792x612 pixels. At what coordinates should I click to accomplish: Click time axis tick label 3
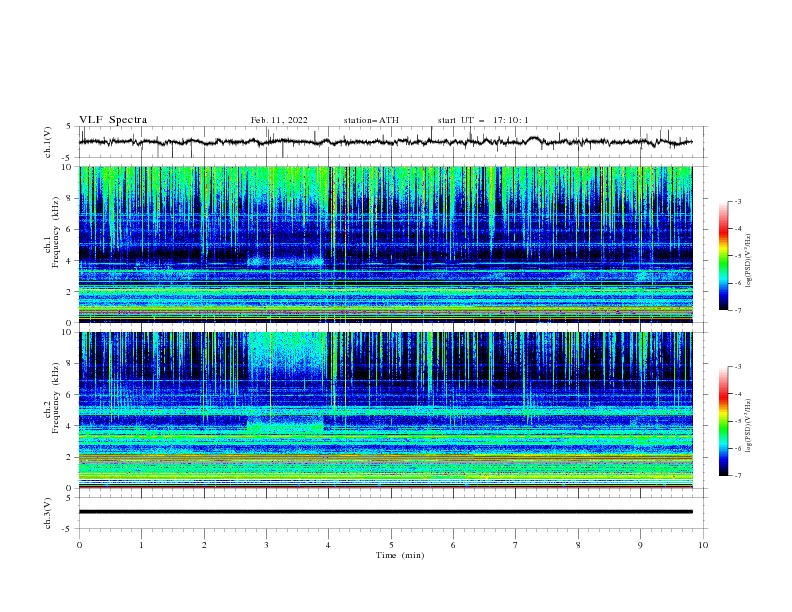(x=266, y=545)
